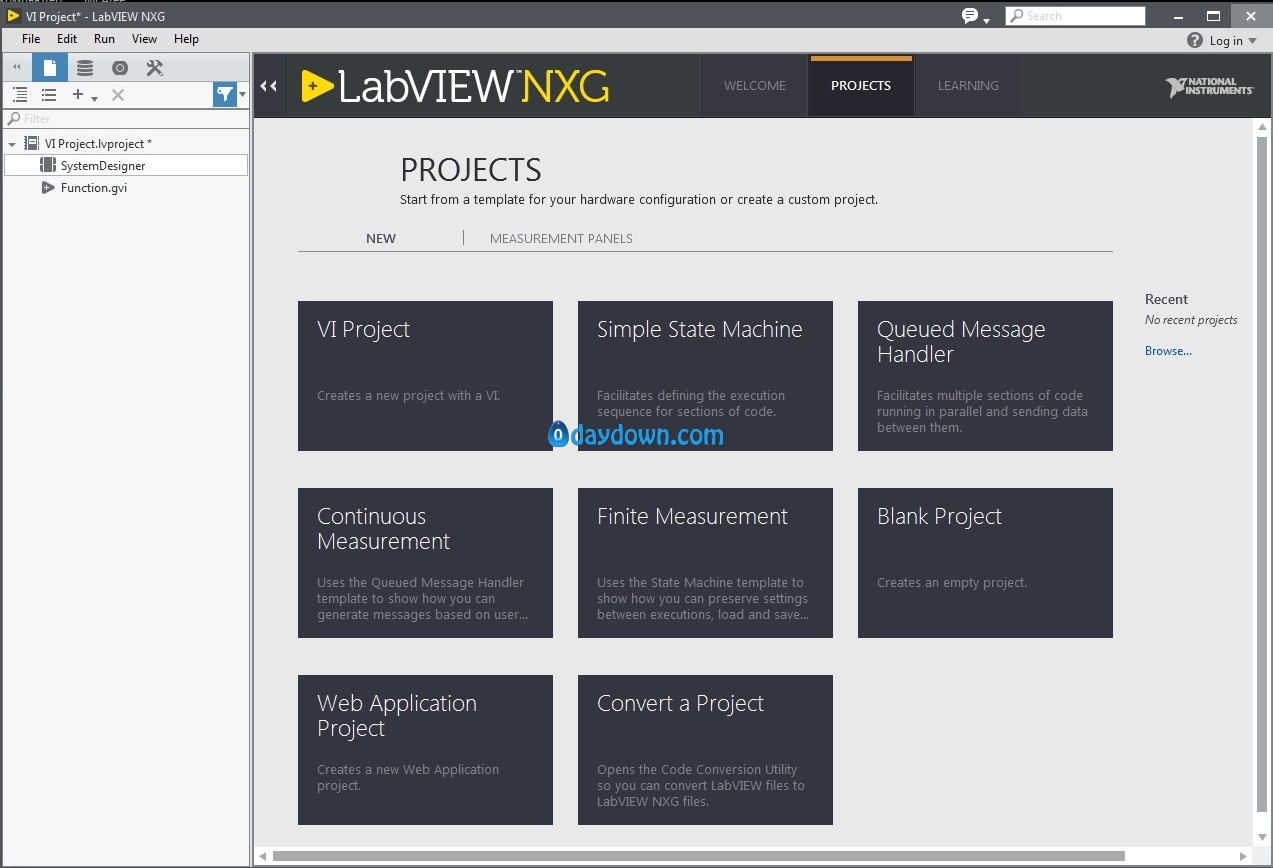The height and width of the screenshot is (868, 1273).
Task: Click the LabVIEW NXG logo
Action: click(456, 86)
